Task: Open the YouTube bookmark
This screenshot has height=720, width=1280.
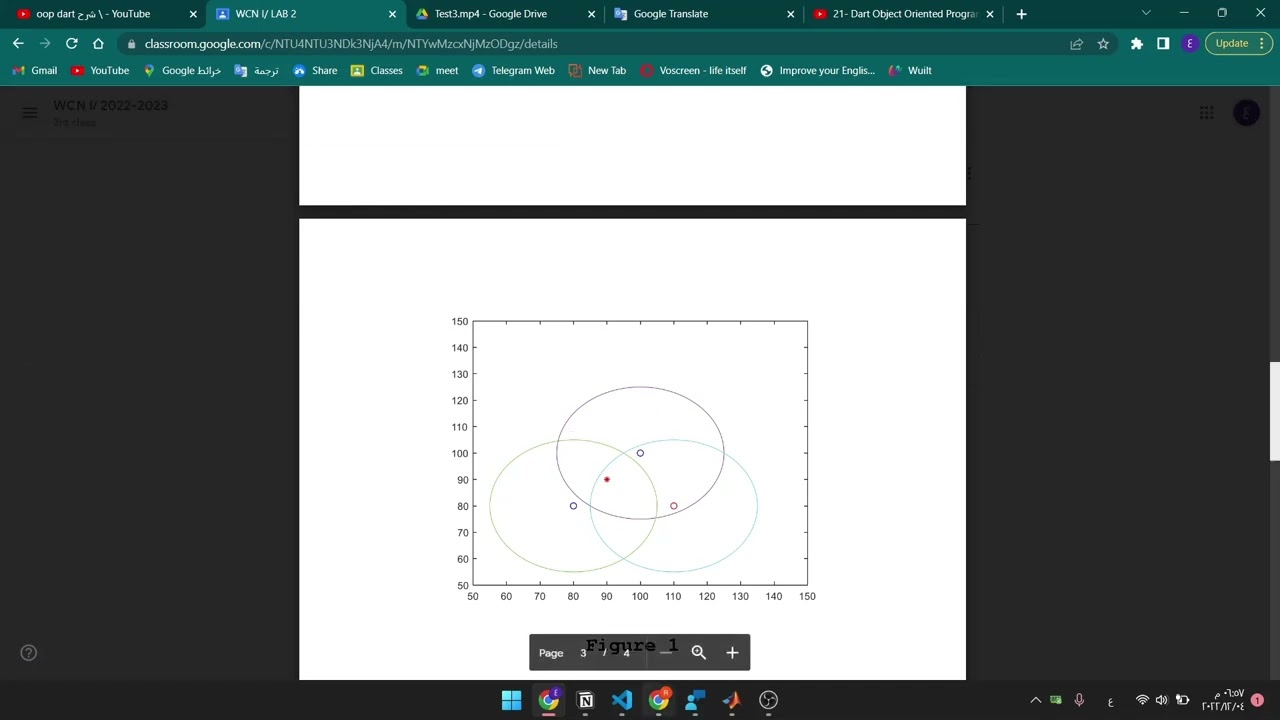Action: point(100,71)
